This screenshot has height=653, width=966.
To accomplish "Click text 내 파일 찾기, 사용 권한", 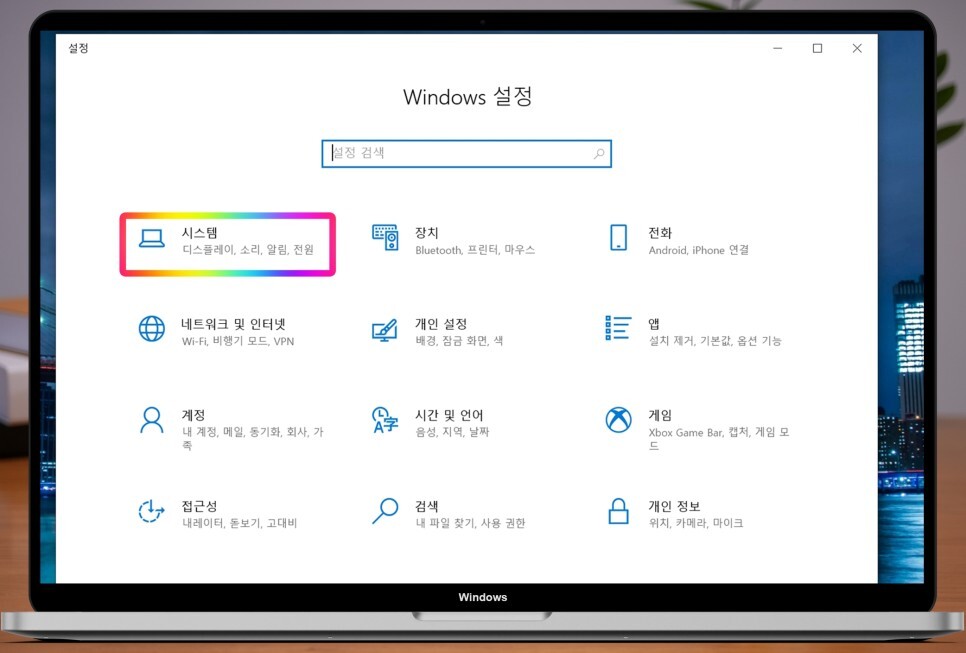I will (x=470, y=523).
